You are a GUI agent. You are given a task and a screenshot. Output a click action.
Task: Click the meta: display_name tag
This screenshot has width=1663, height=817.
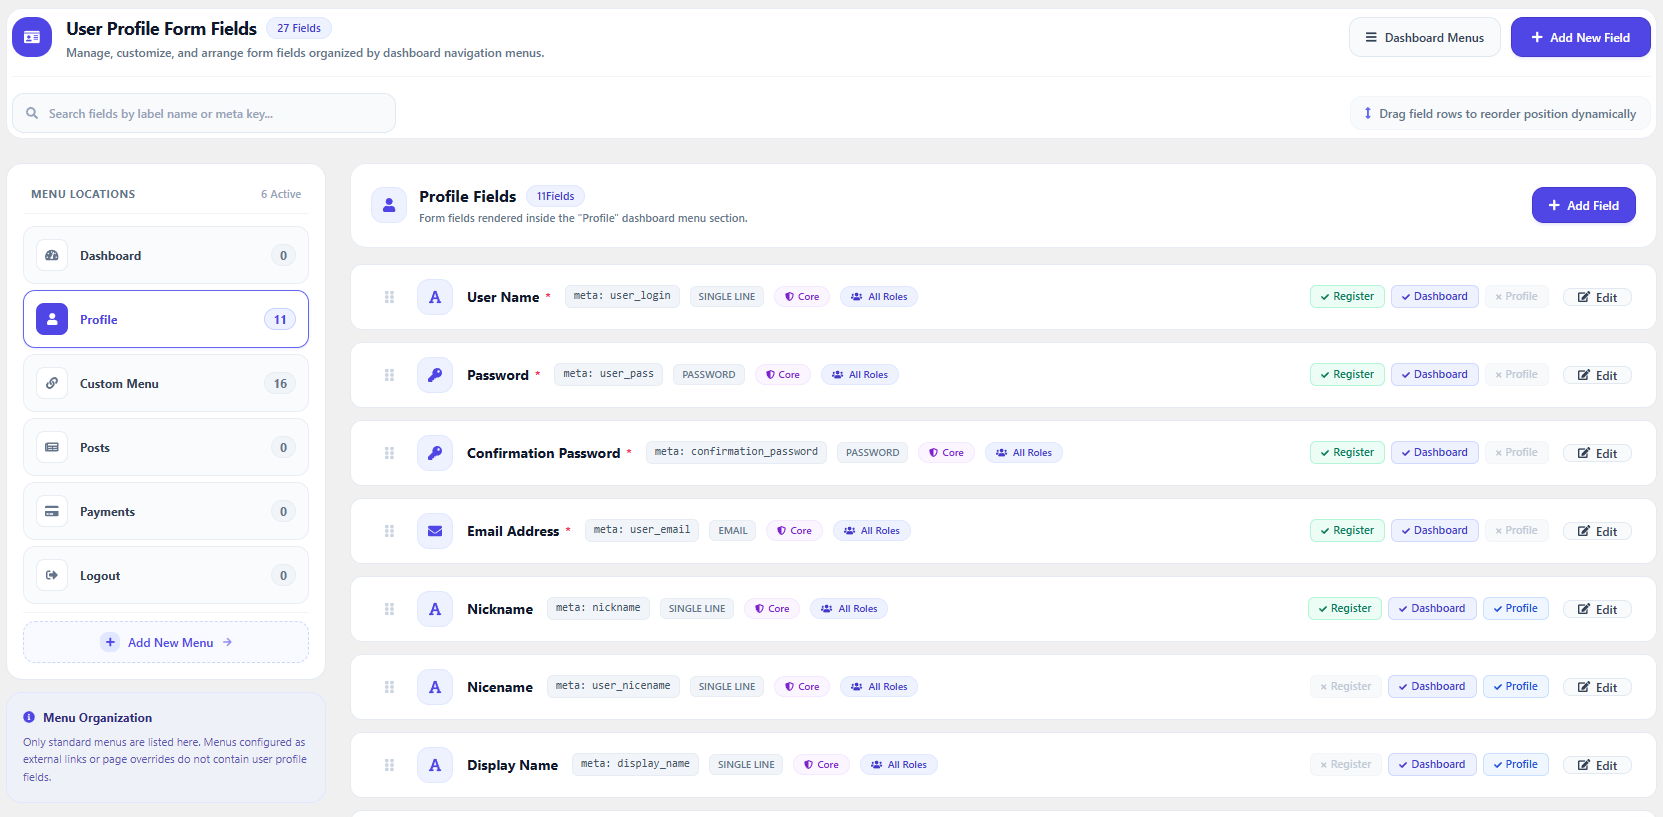pyautogui.click(x=635, y=764)
